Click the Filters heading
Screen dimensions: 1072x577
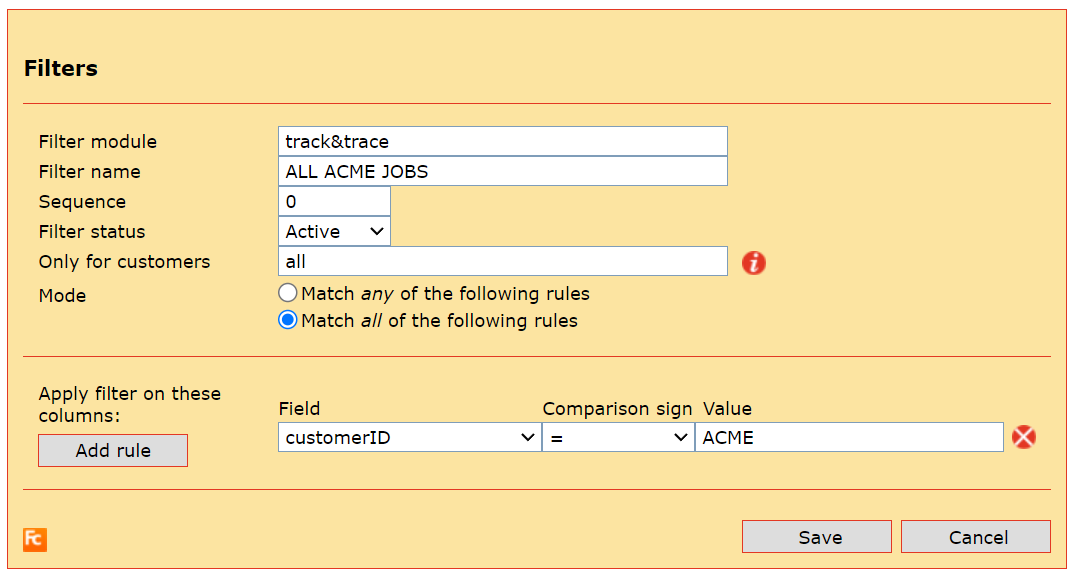(61, 69)
